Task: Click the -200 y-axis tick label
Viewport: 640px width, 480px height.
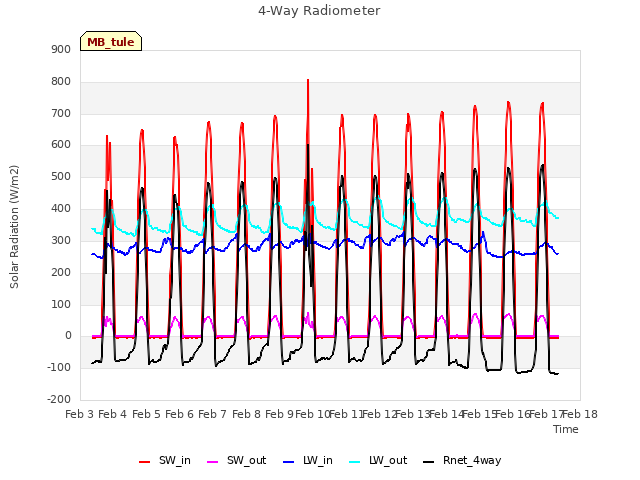Action: (x=59, y=399)
